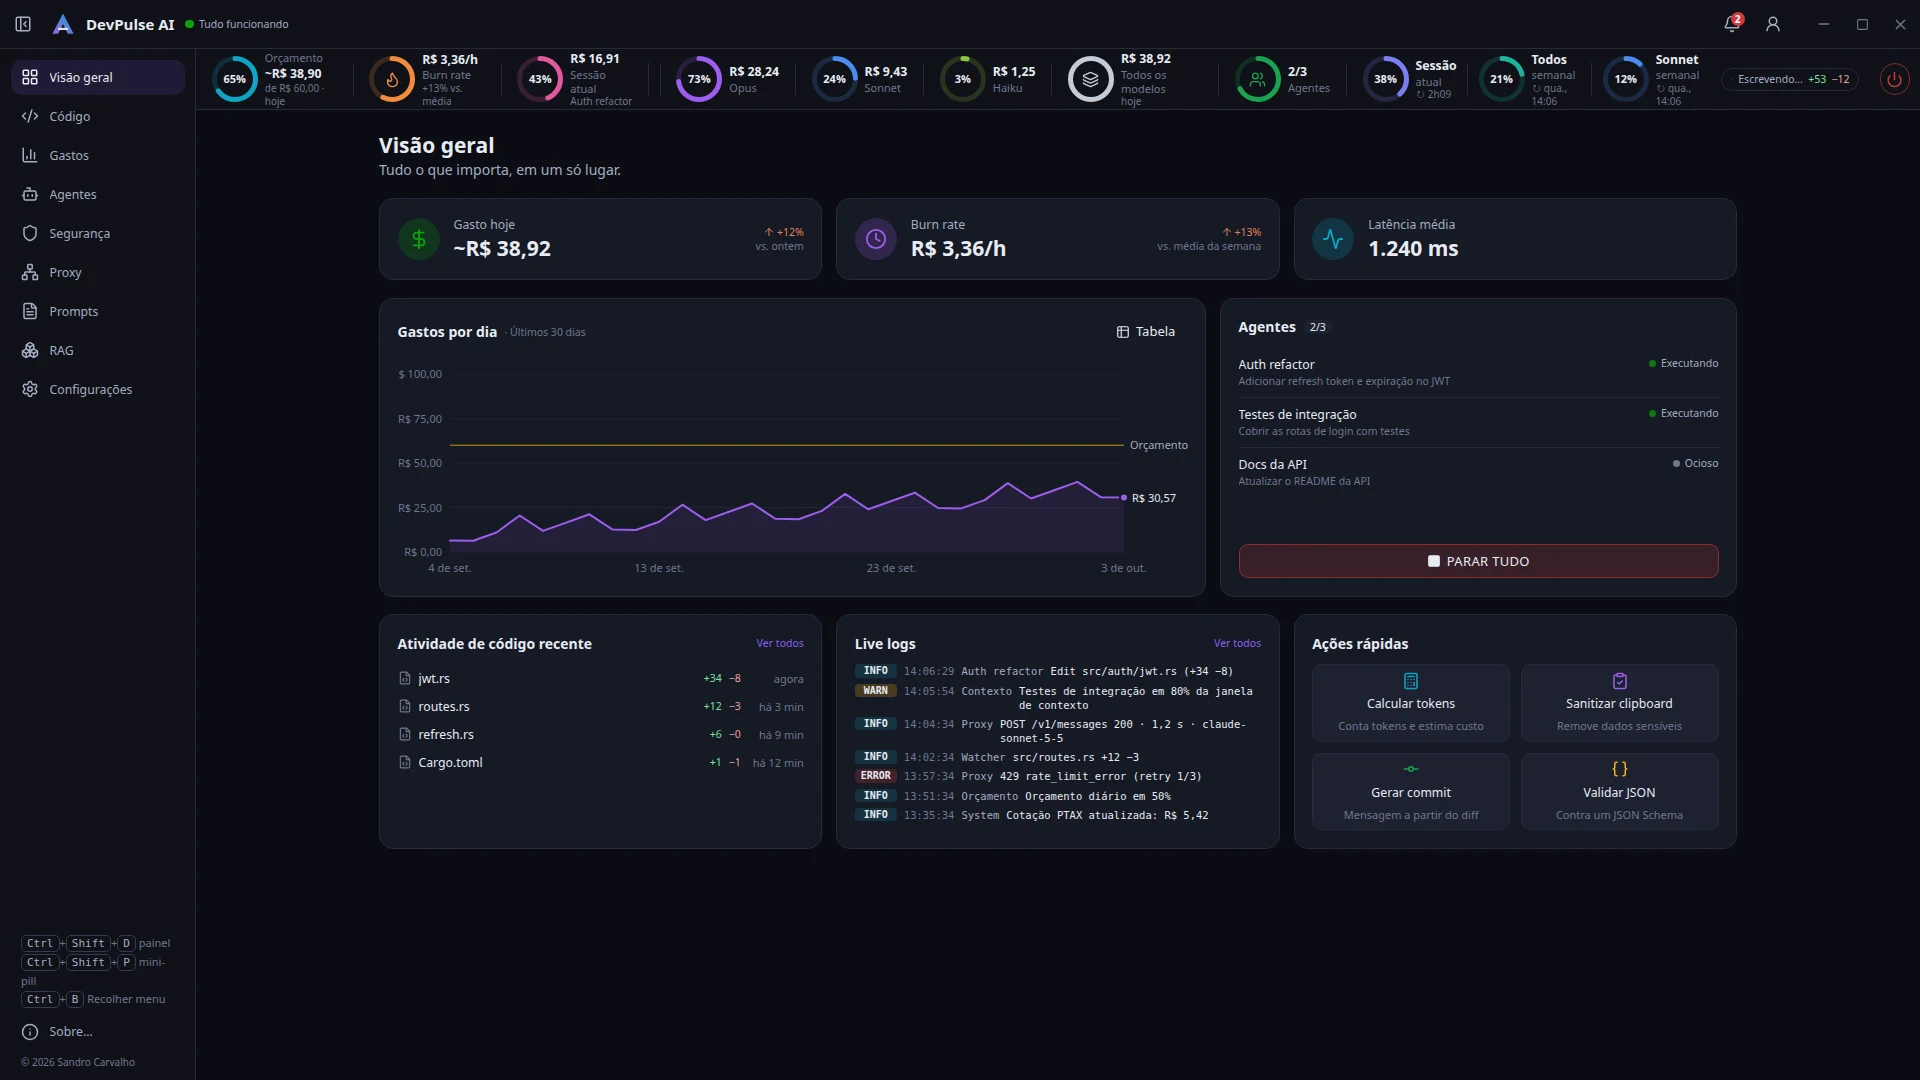Viewport: 1920px width, 1080px height.
Task: Click the Gasto hoje dollar icon
Action: click(419, 239)
